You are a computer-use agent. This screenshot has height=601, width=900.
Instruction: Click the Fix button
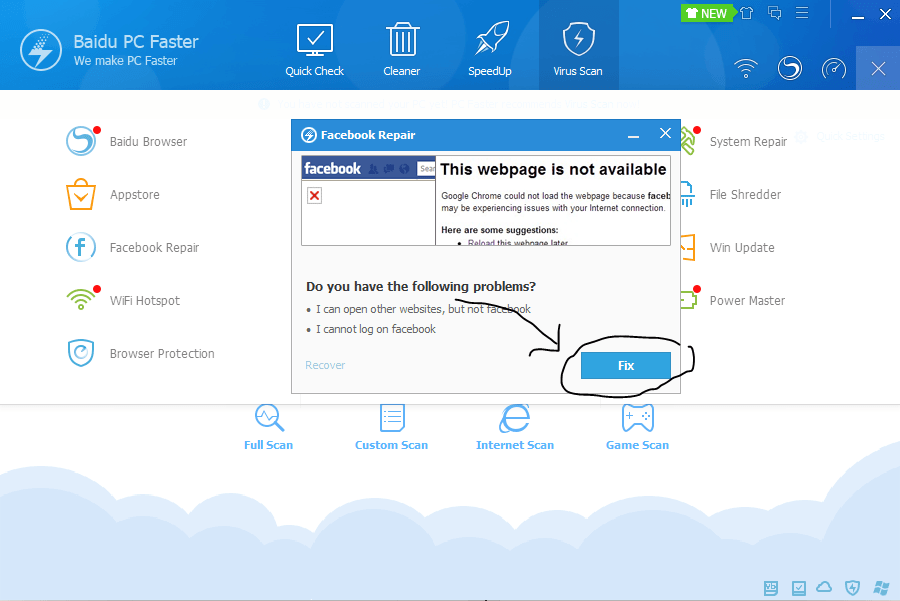[x=626, y=366]
